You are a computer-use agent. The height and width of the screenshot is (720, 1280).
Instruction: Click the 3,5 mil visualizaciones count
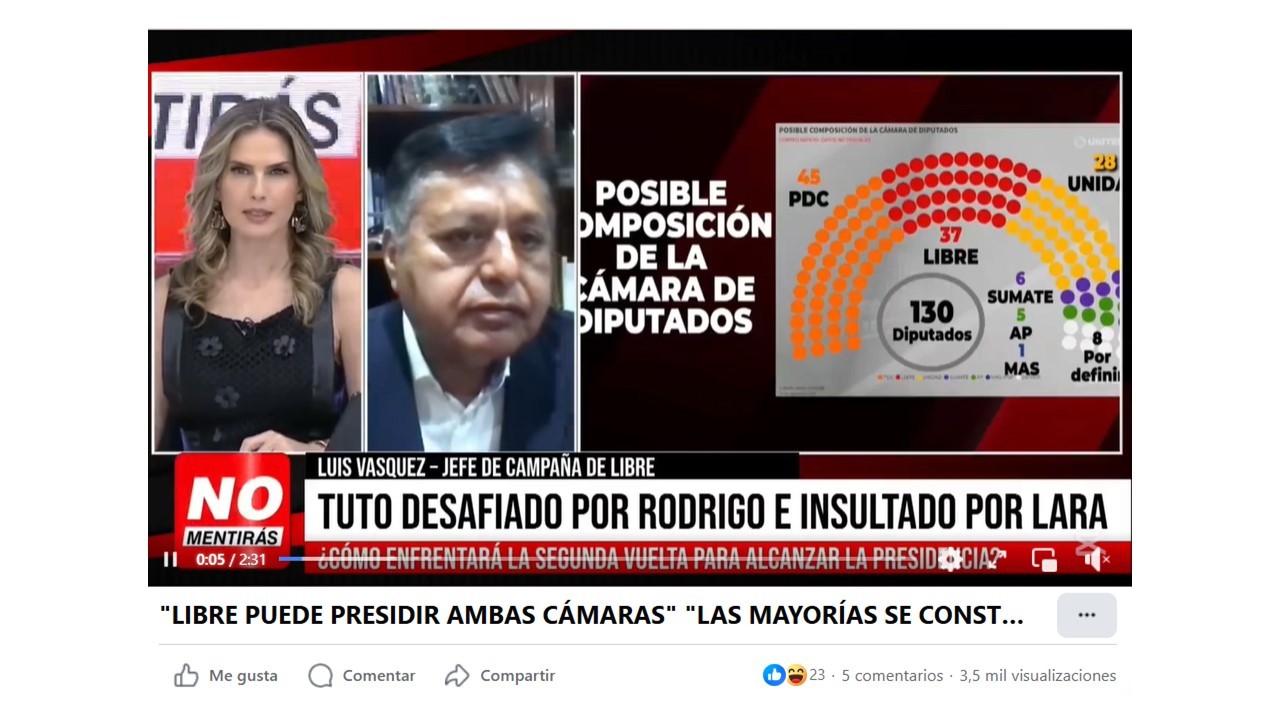pyautogui.click(x=1038, y=676)
